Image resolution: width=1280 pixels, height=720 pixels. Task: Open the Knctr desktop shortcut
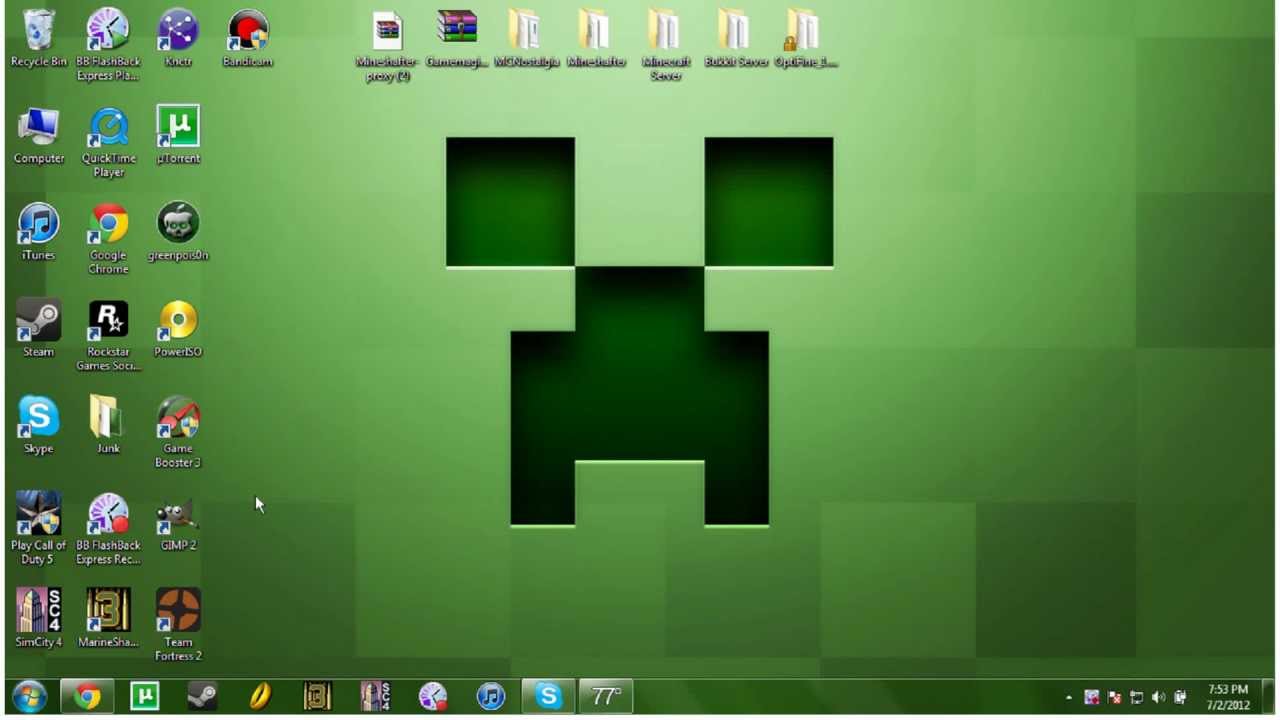[x=178, y=38]
